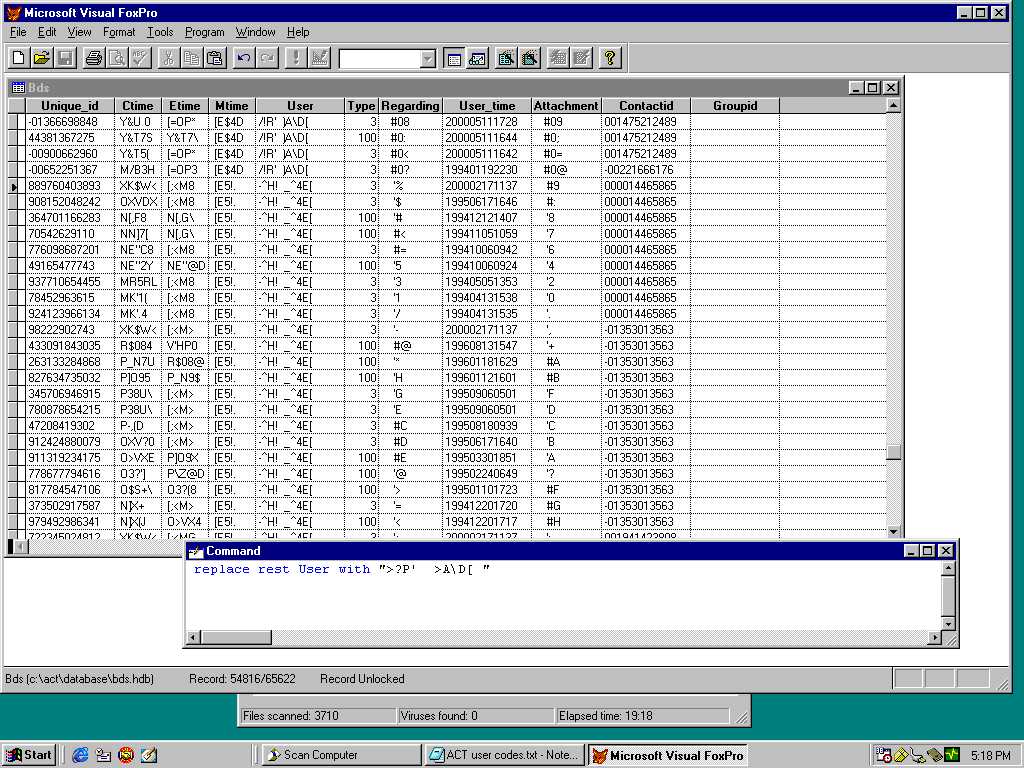Click the Form Wizard toolbar icon
Screen dimensions: 1024x768
[x=506, y=58]
